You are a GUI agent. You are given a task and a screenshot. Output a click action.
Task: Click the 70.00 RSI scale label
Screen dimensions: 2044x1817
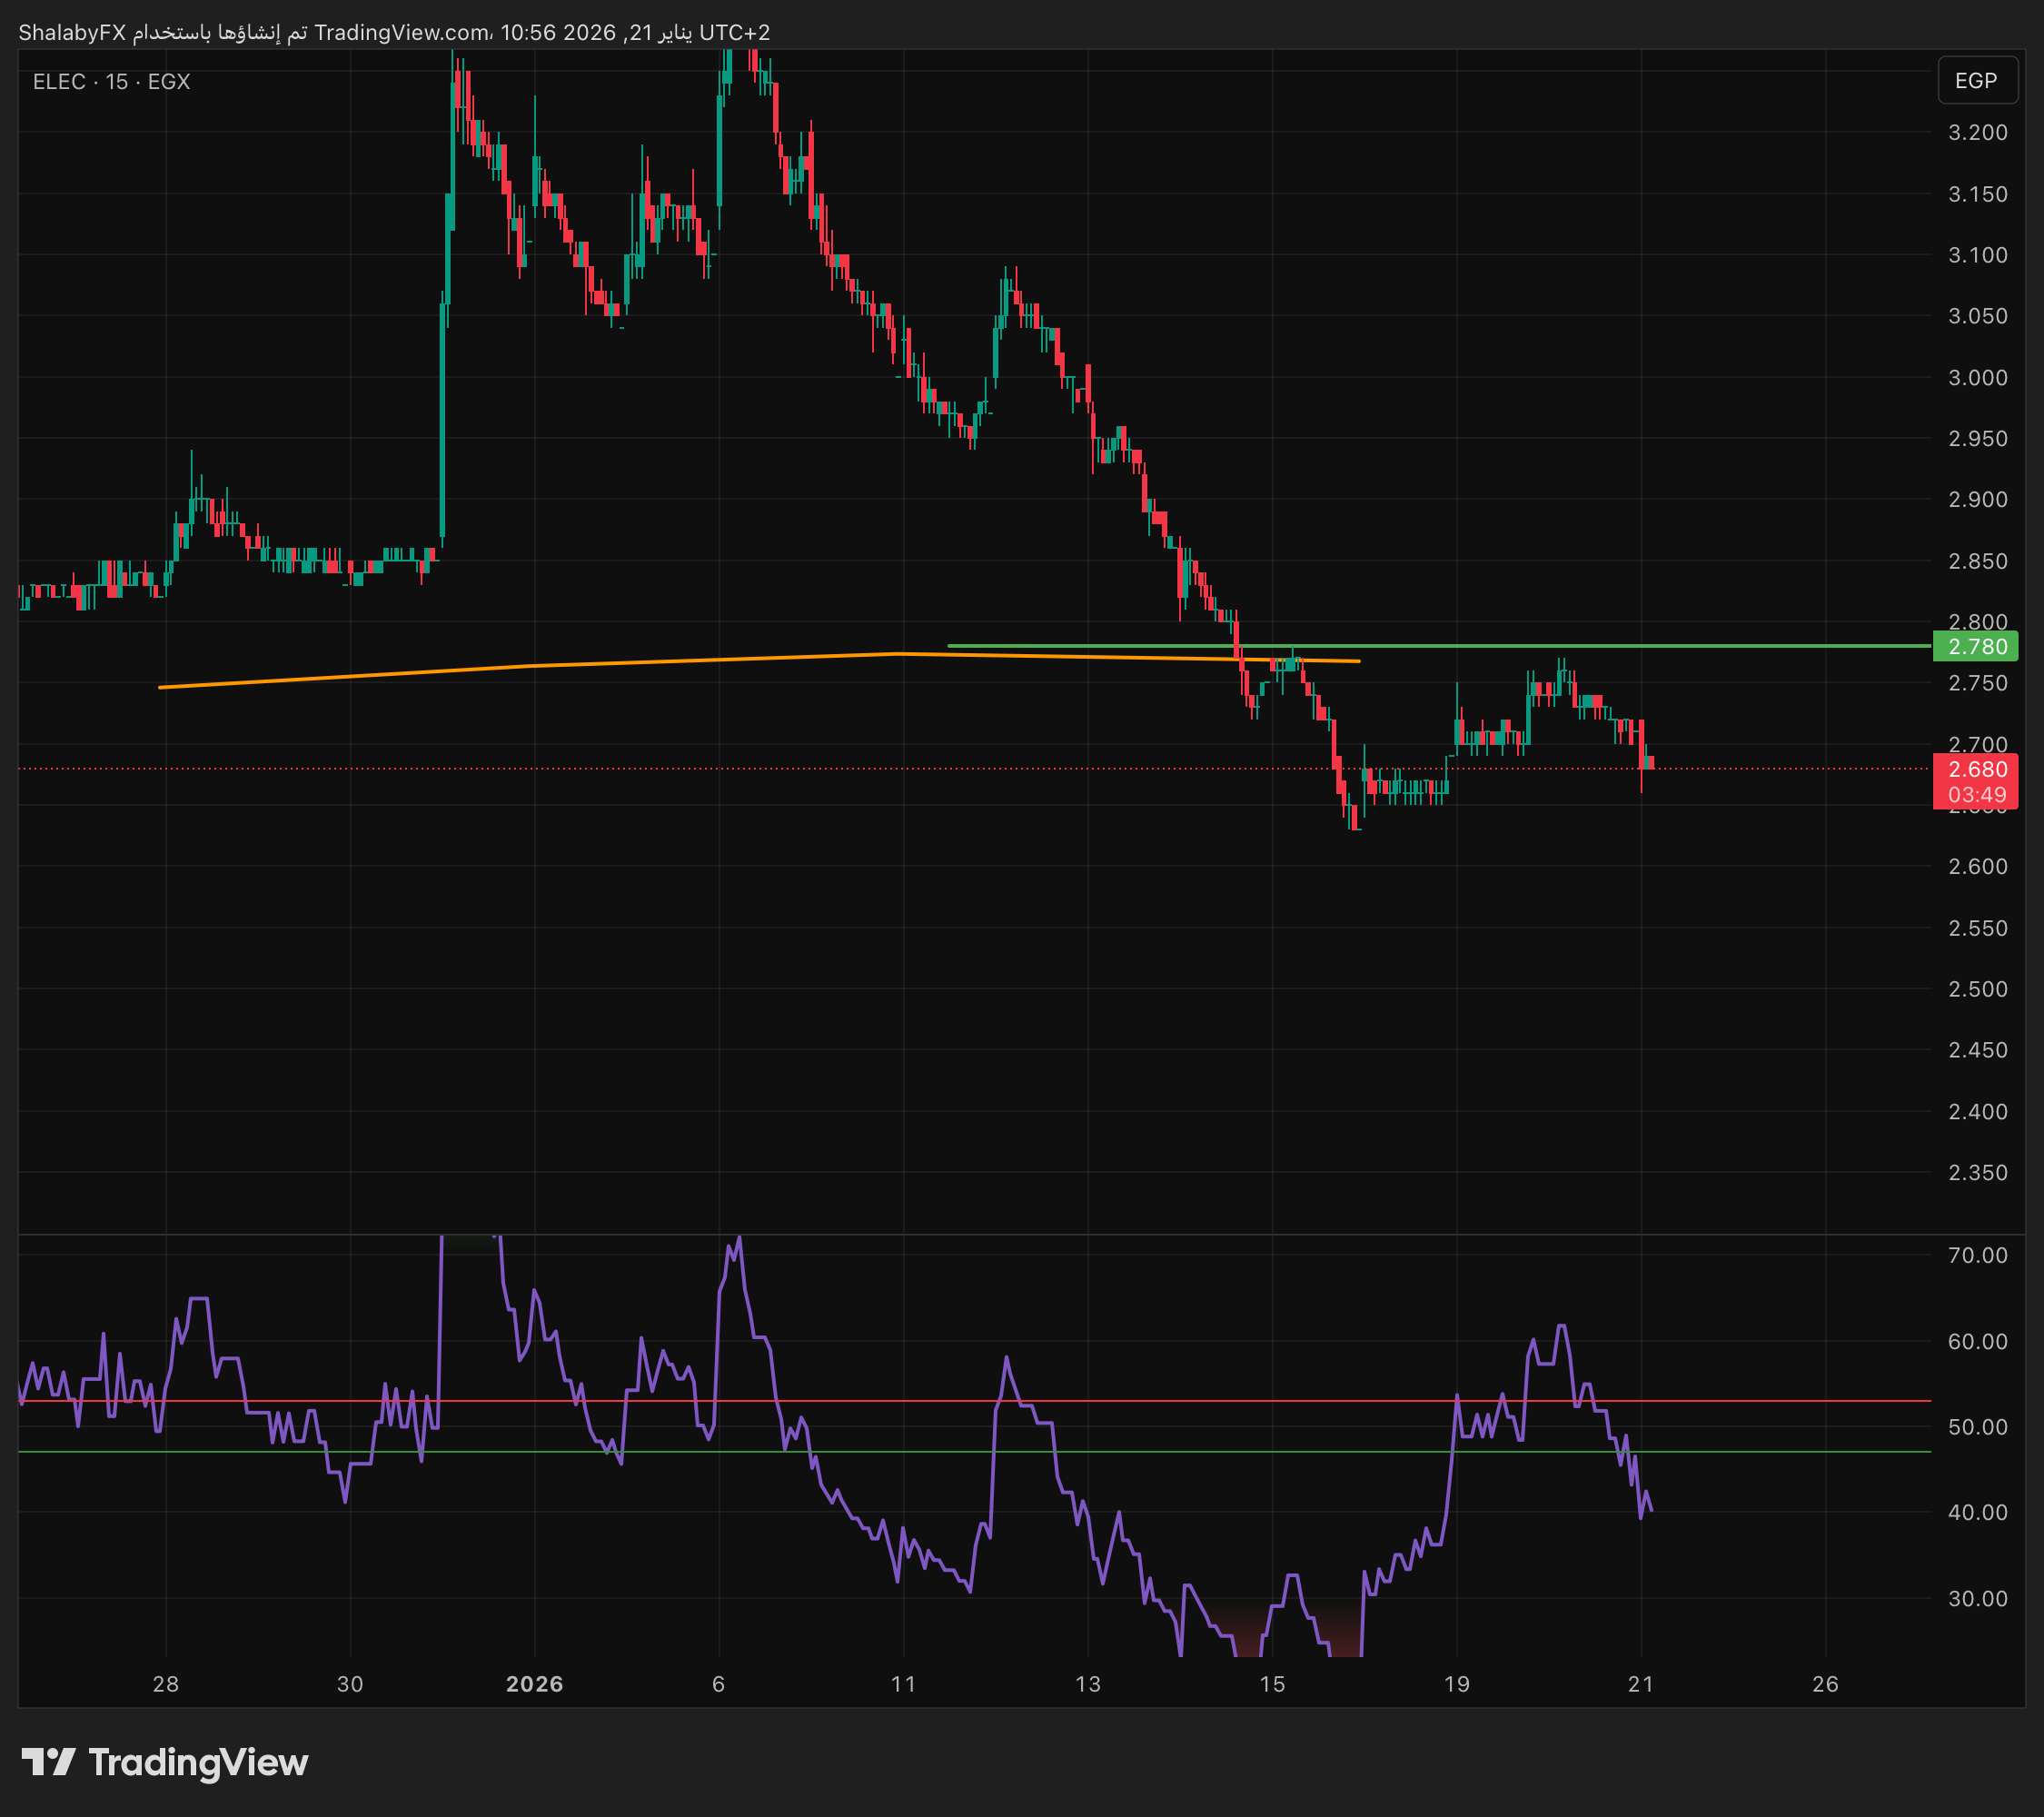(1977, 1255)
